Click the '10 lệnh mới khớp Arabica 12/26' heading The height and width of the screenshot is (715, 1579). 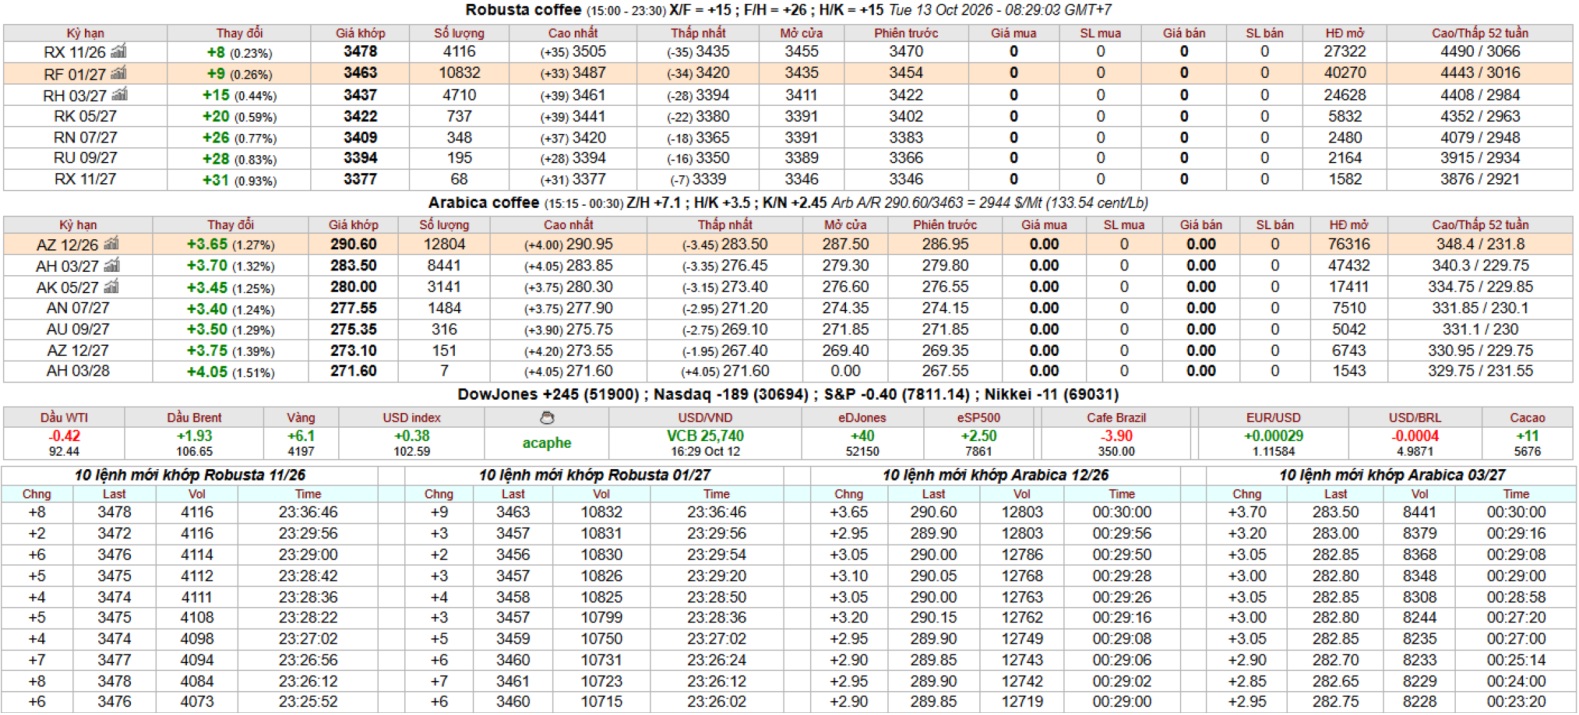coord(995,475)
